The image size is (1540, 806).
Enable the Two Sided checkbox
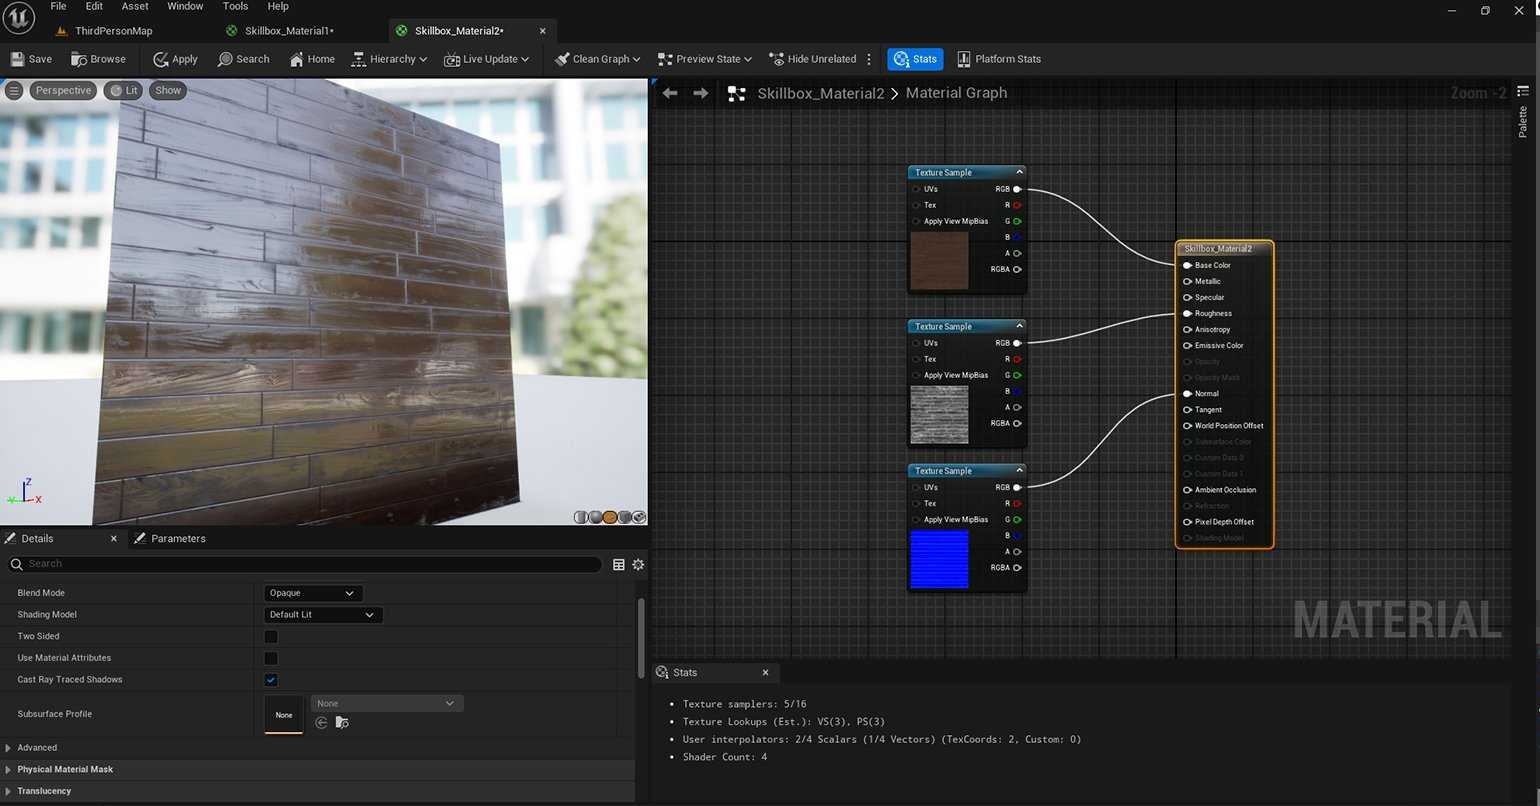[x=271, y=637]
